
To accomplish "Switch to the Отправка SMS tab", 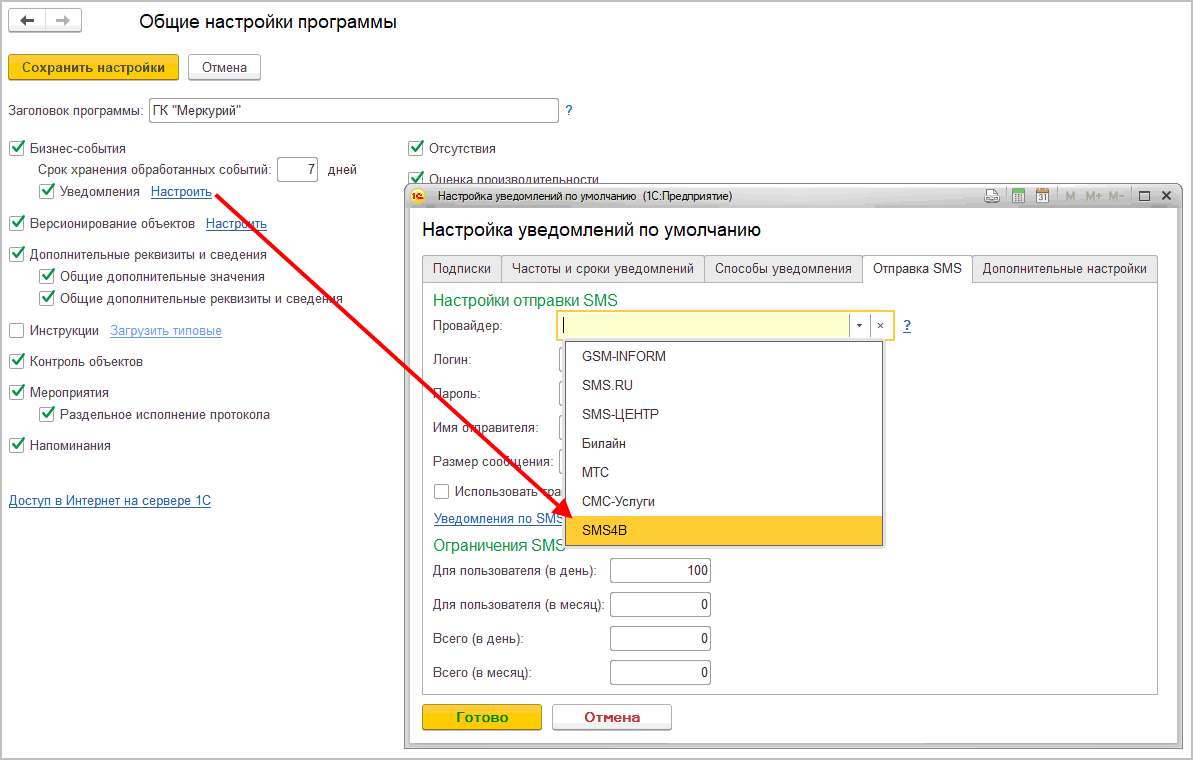I will (x=917, y=269).
